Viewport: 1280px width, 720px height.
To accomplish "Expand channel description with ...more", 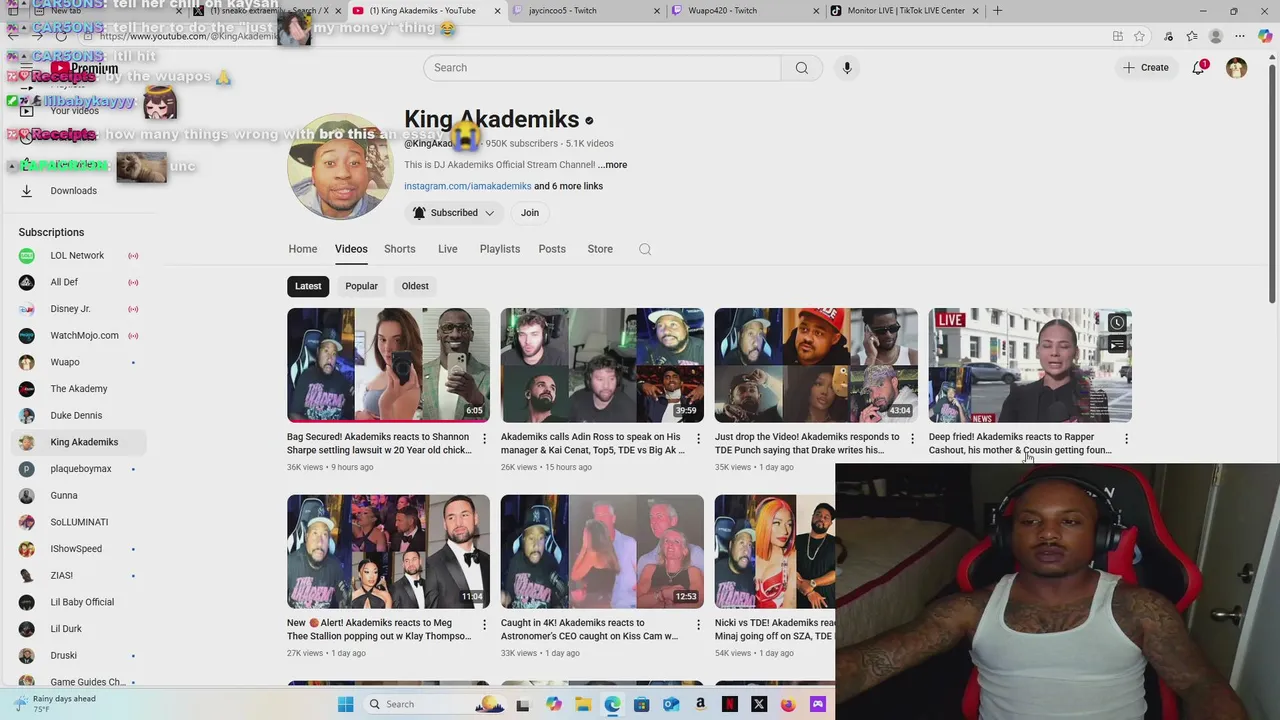I will coord(613,165).
